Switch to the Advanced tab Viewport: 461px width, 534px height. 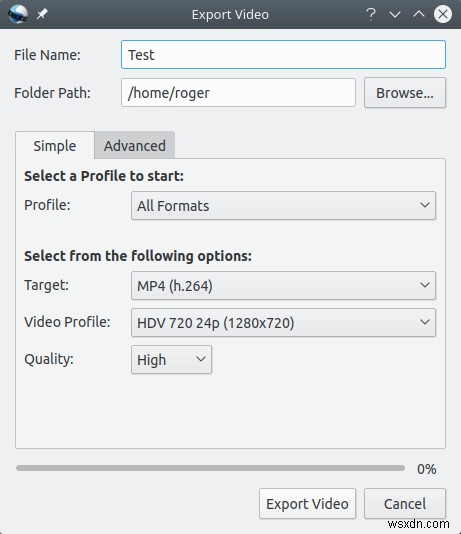click(135, 146)
